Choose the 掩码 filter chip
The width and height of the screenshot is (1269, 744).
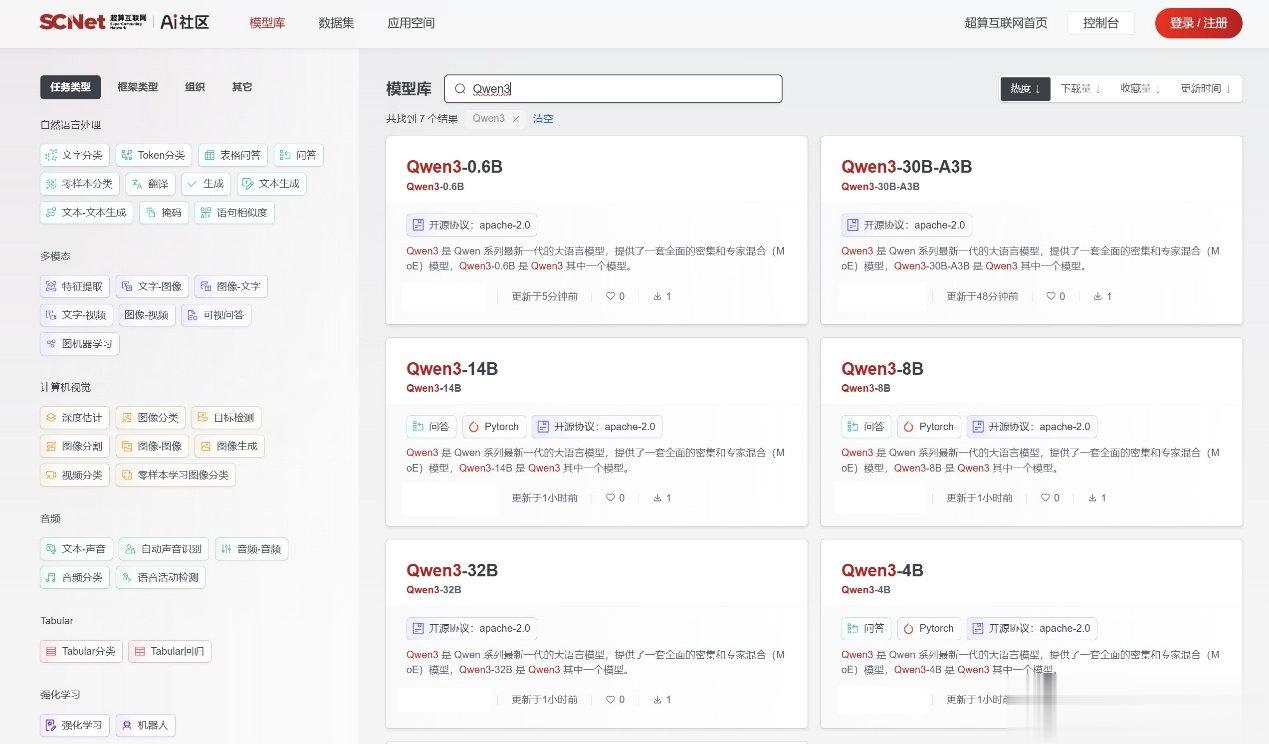point(162,212)
